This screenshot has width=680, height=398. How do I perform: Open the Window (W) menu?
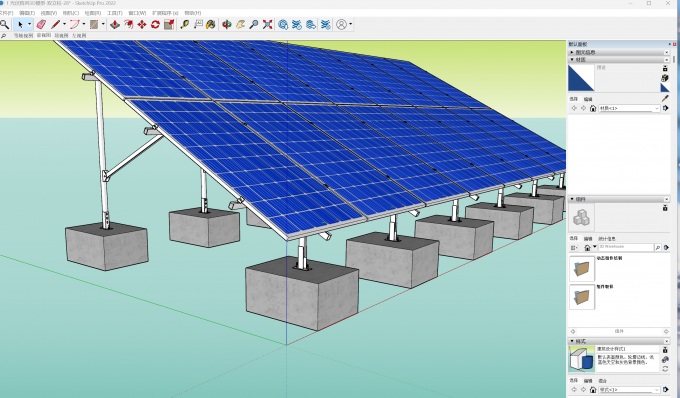point(137,13)
